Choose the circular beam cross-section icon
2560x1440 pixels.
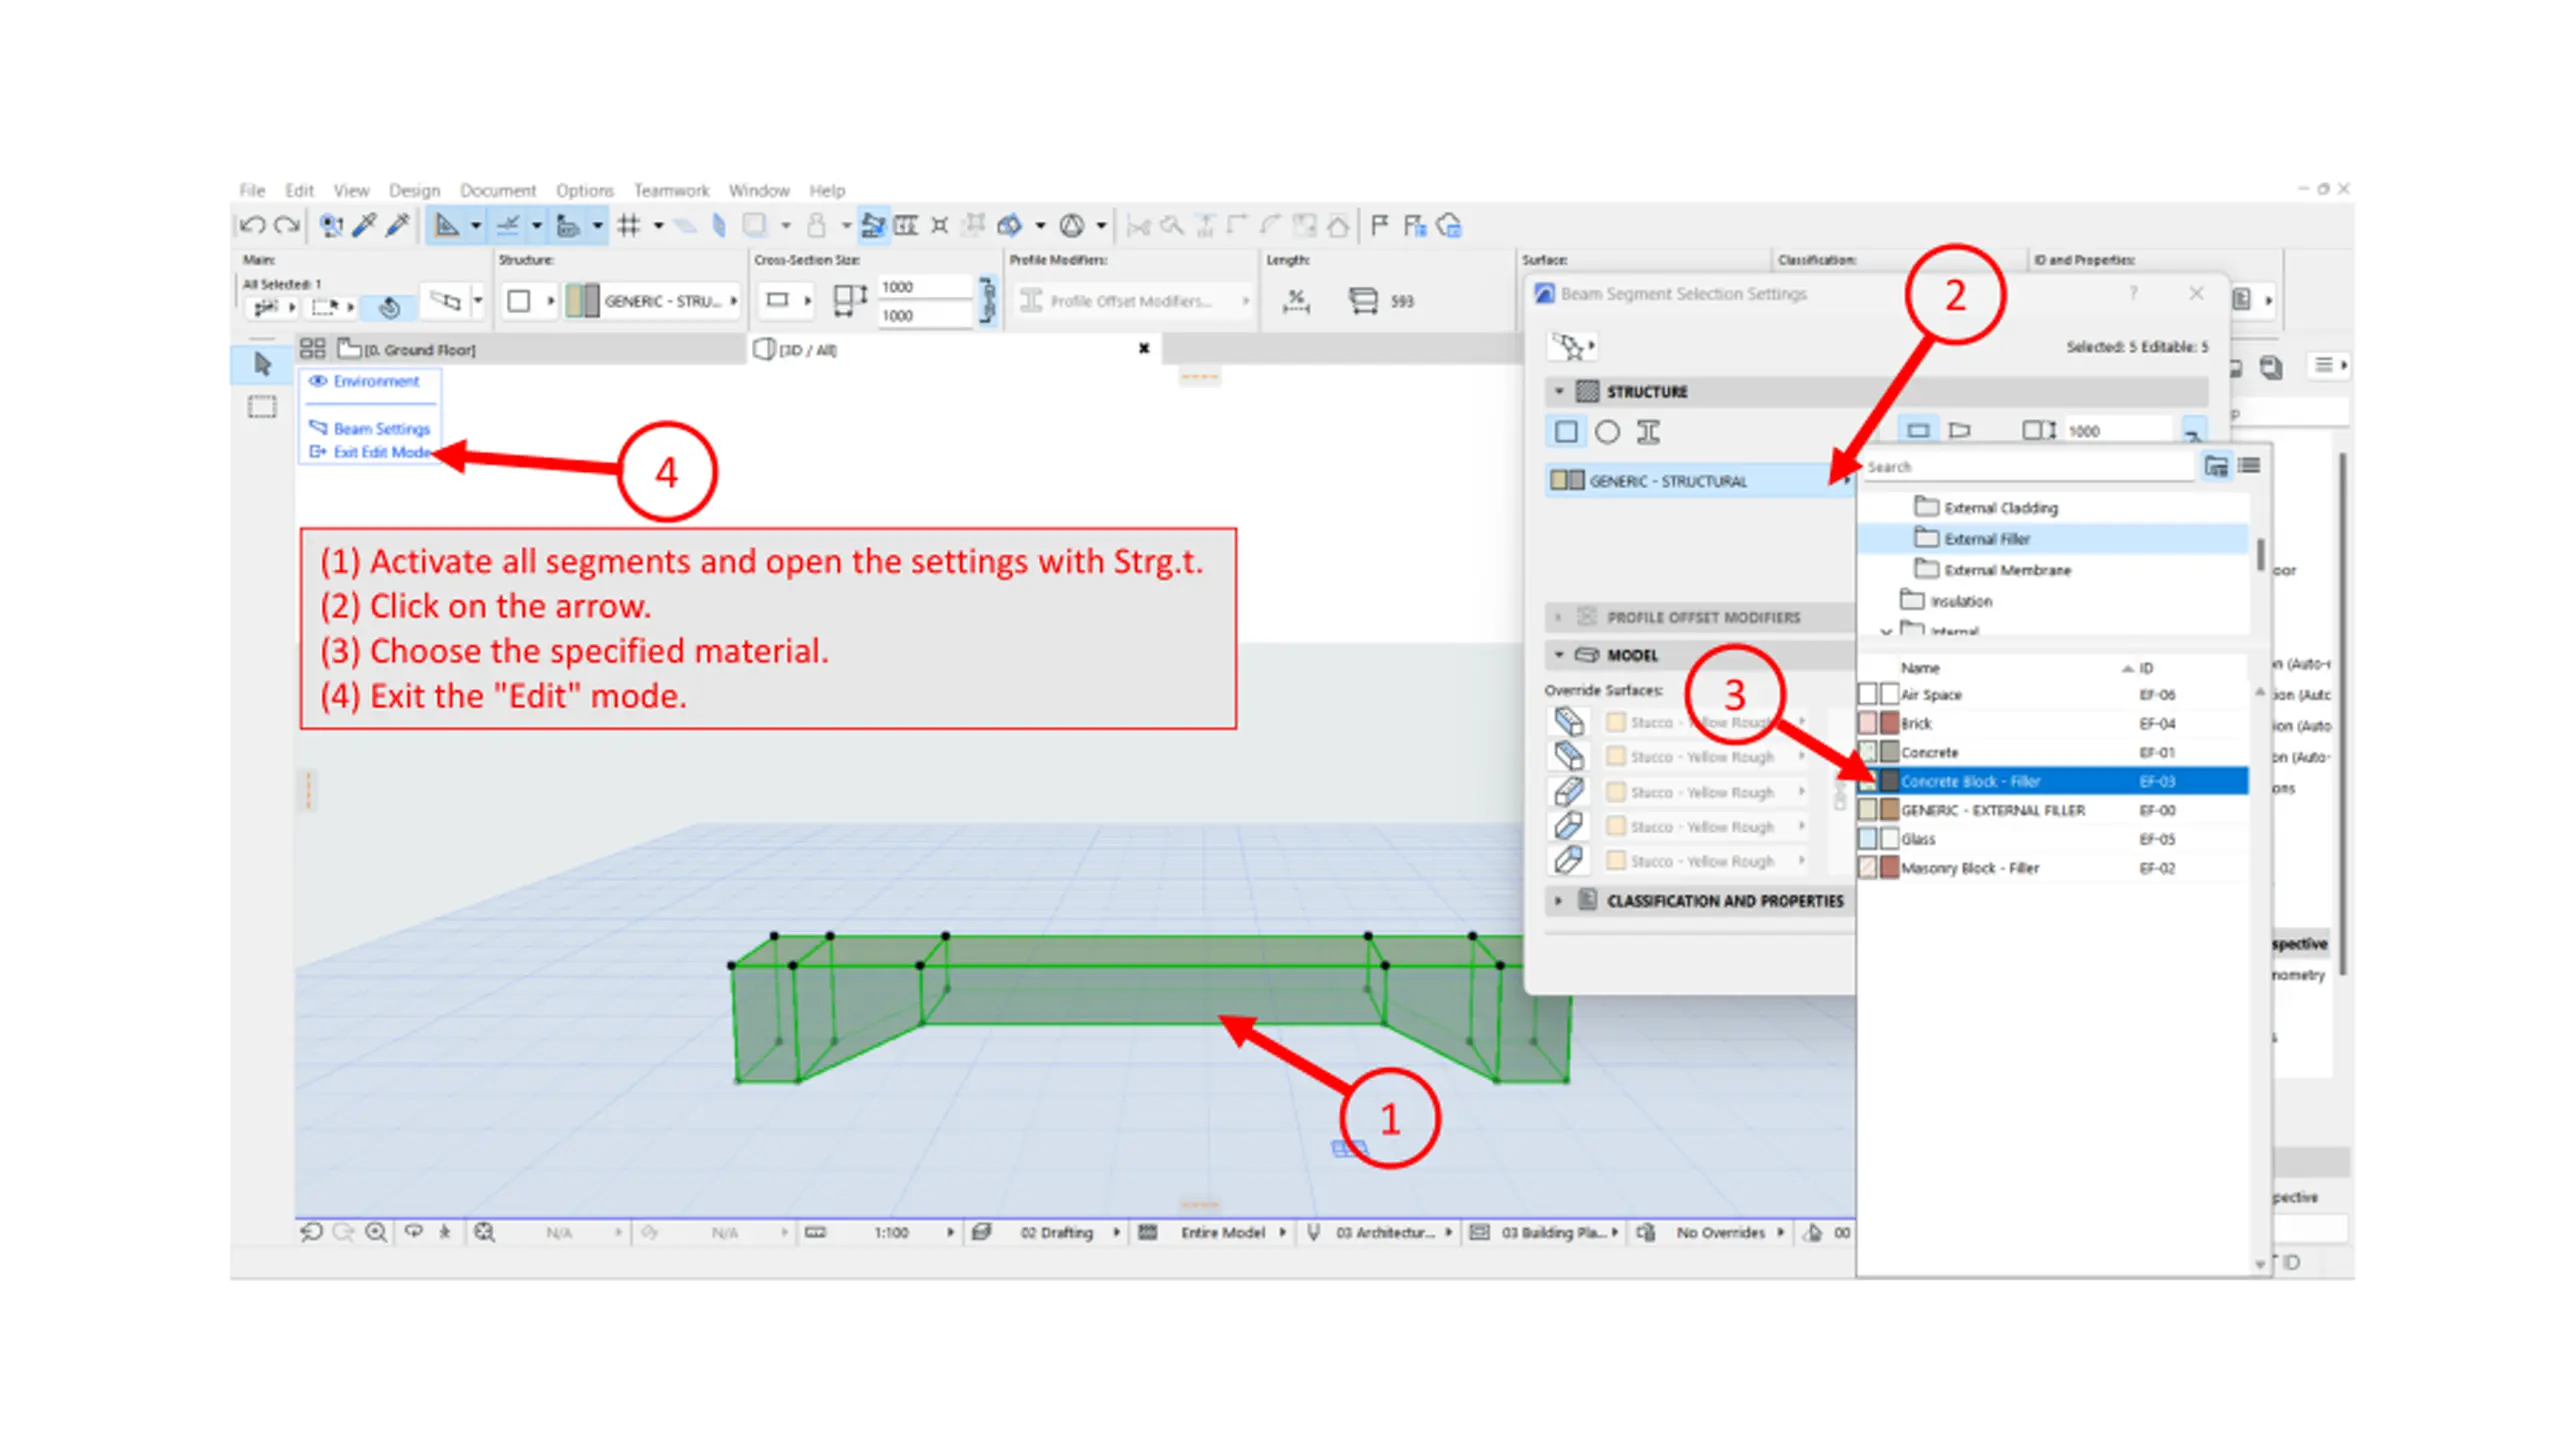click(x=1606, y=432)
